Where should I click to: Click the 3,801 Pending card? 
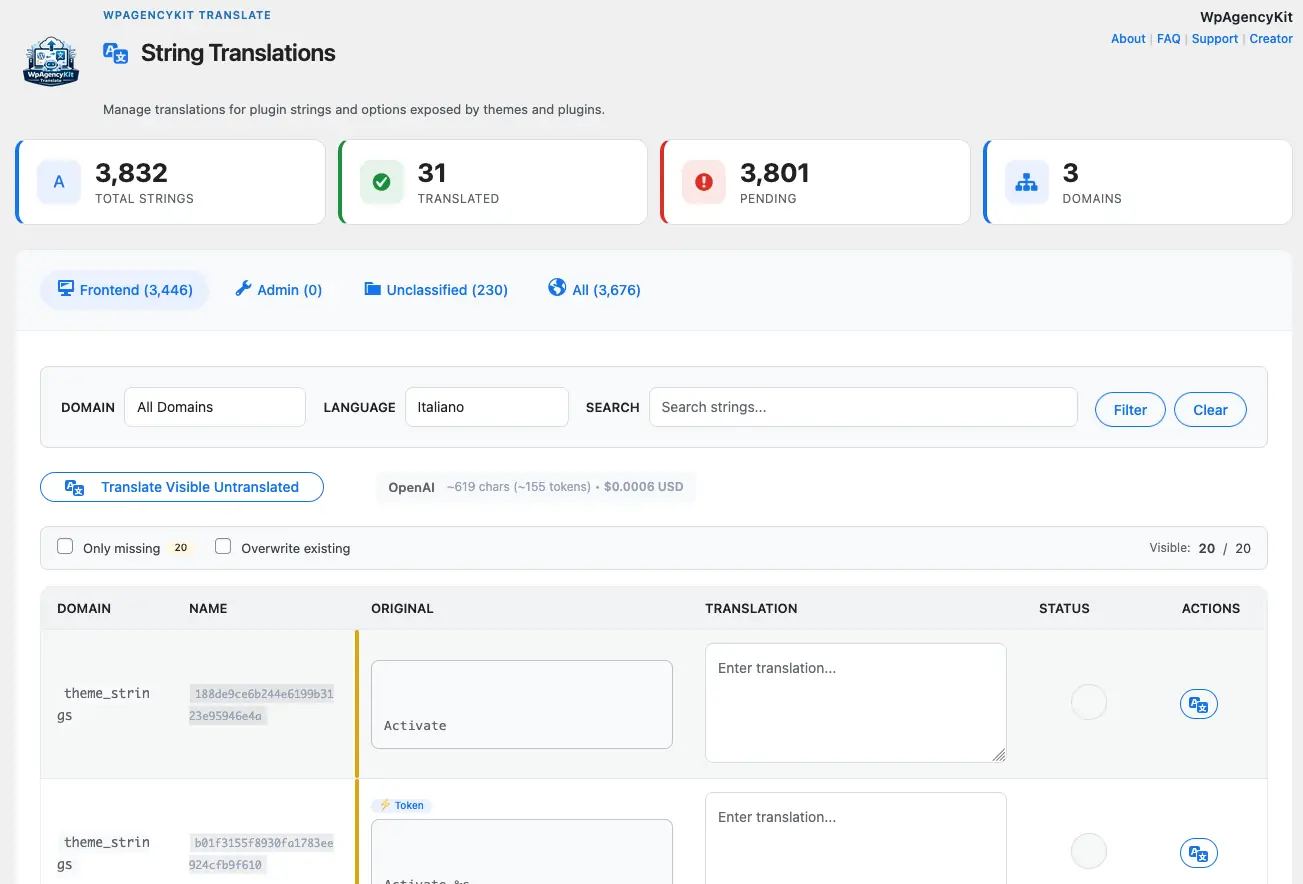pyautogui.click(x=816, y=182)
